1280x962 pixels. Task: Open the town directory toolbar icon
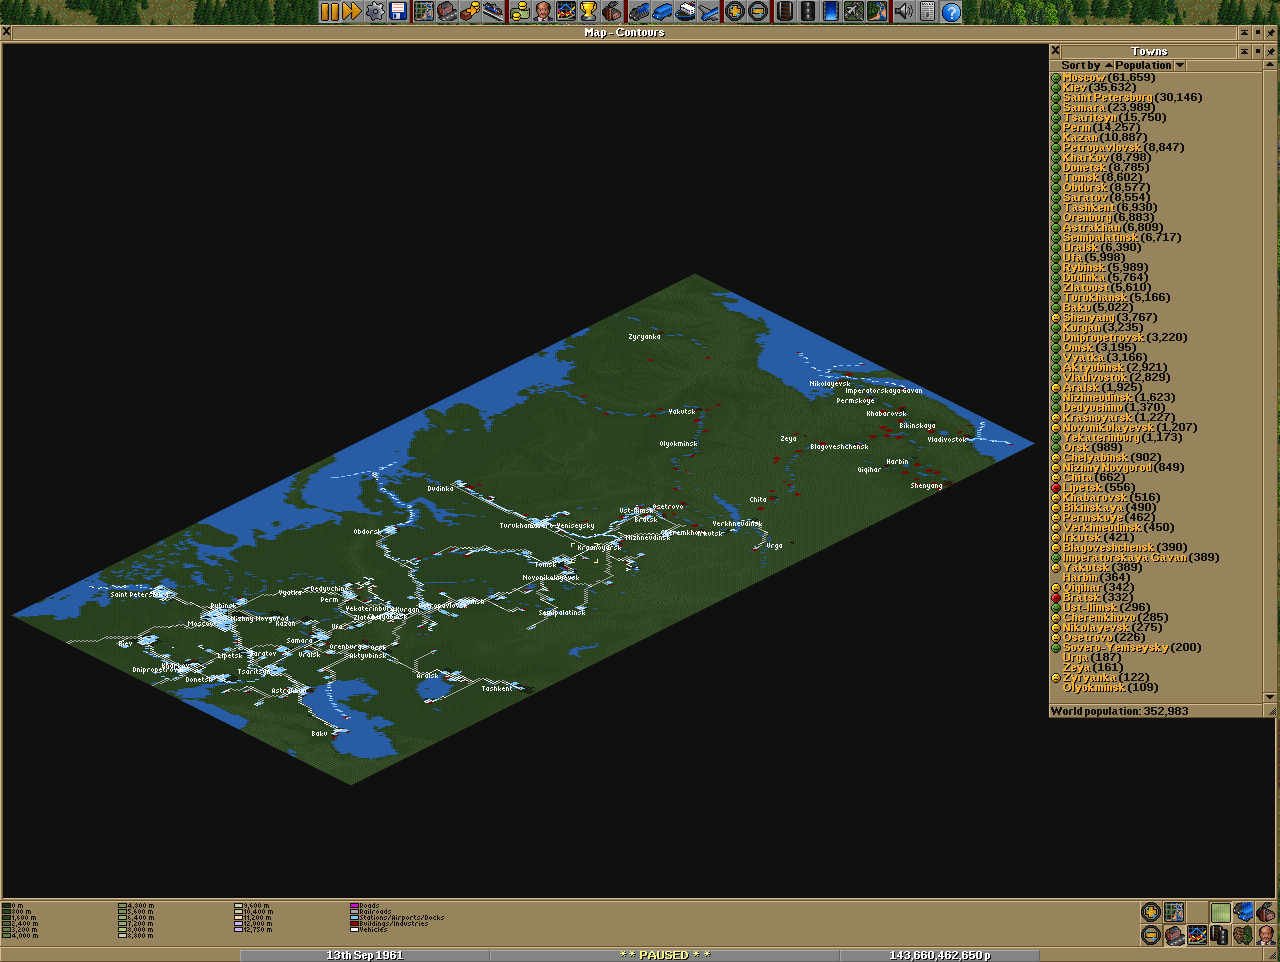coord(446,11)
